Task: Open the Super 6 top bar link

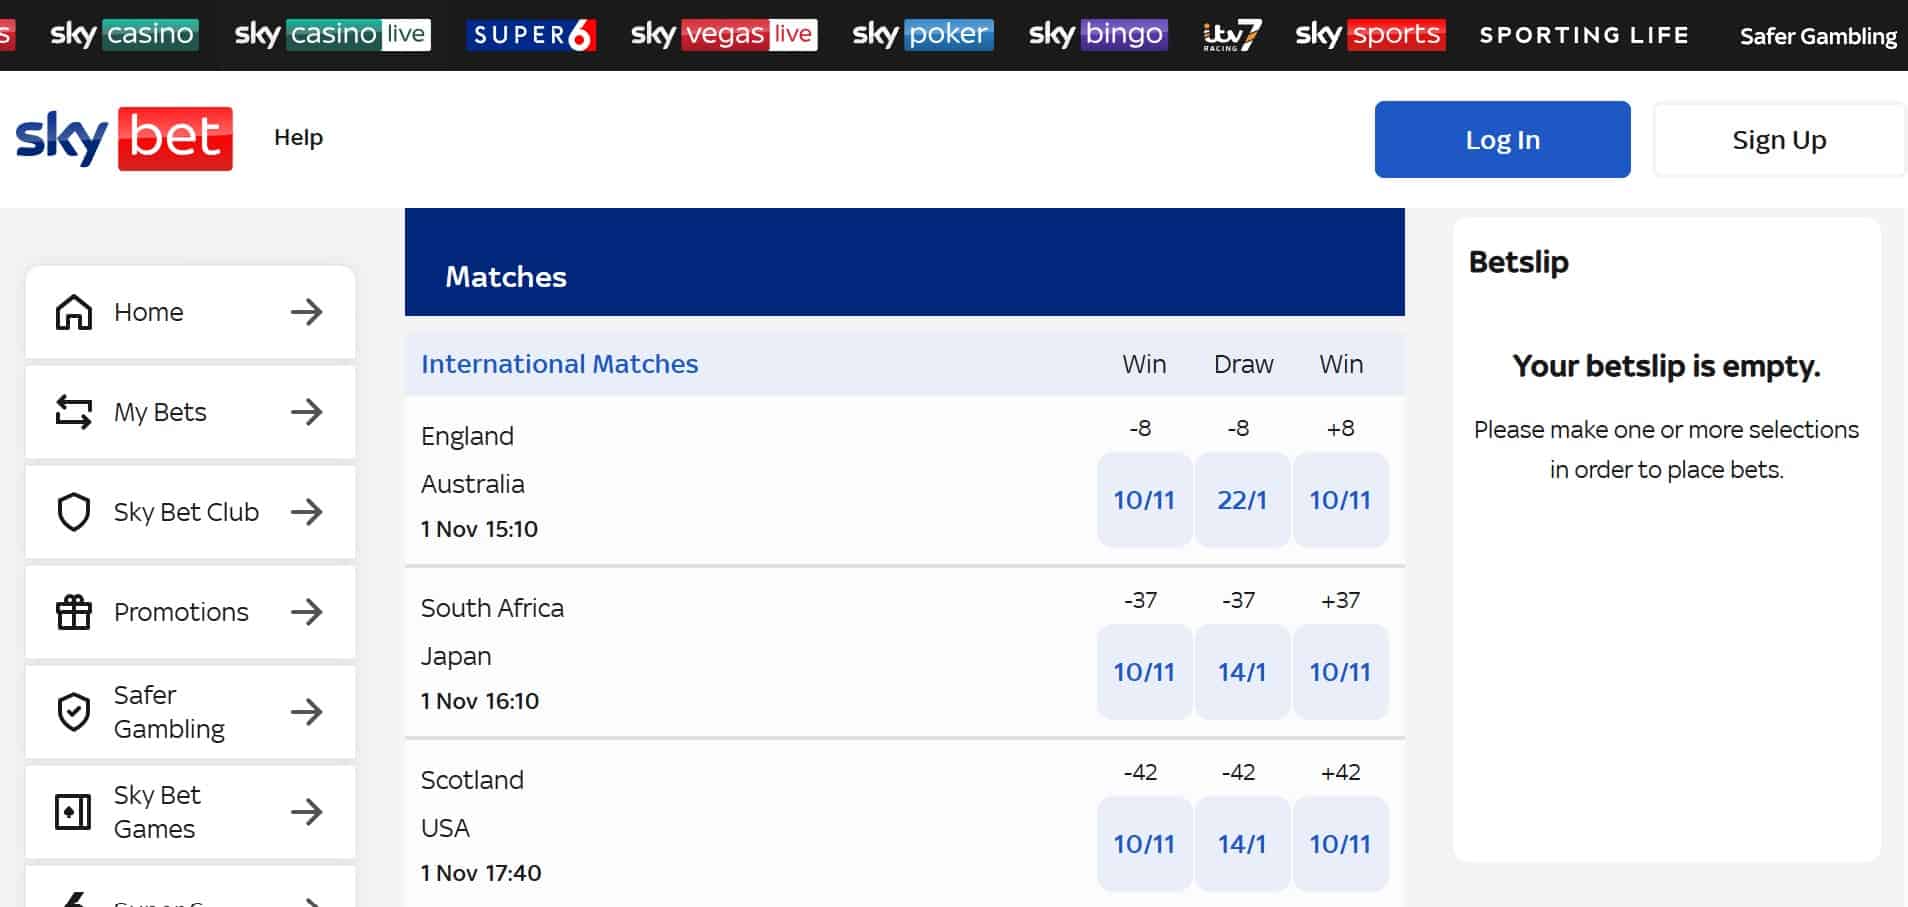Action: (x=531, y=35)
